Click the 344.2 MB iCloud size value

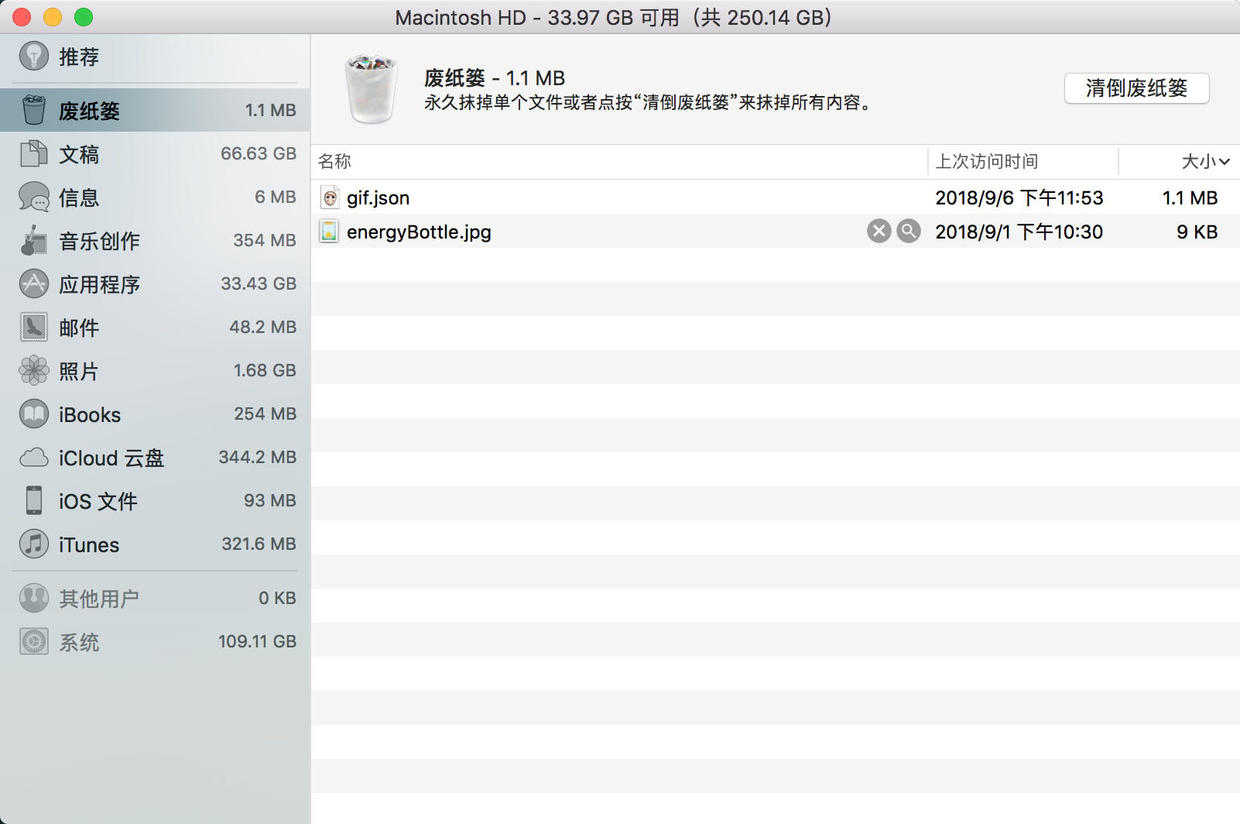pyautogui.click(x=257, y=458)
